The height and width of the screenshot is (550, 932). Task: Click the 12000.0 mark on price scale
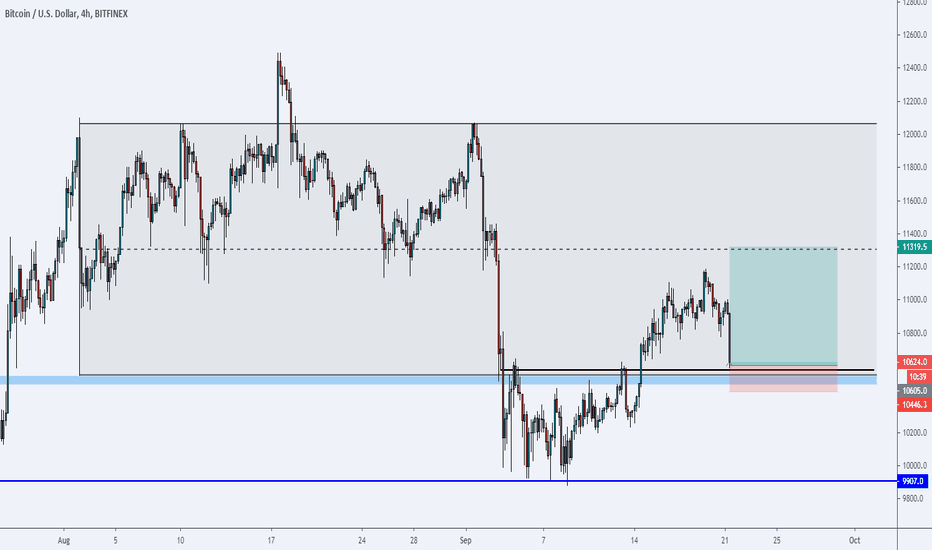[915, 134]
